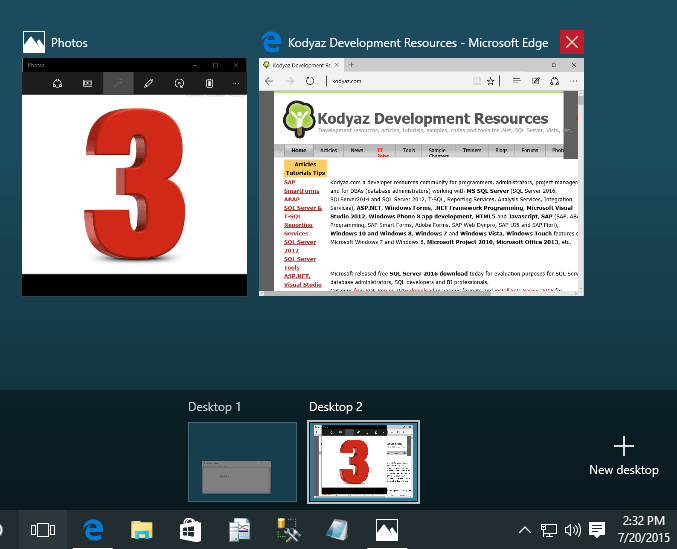Open the chart document taskbar icon

click(240, 530)
